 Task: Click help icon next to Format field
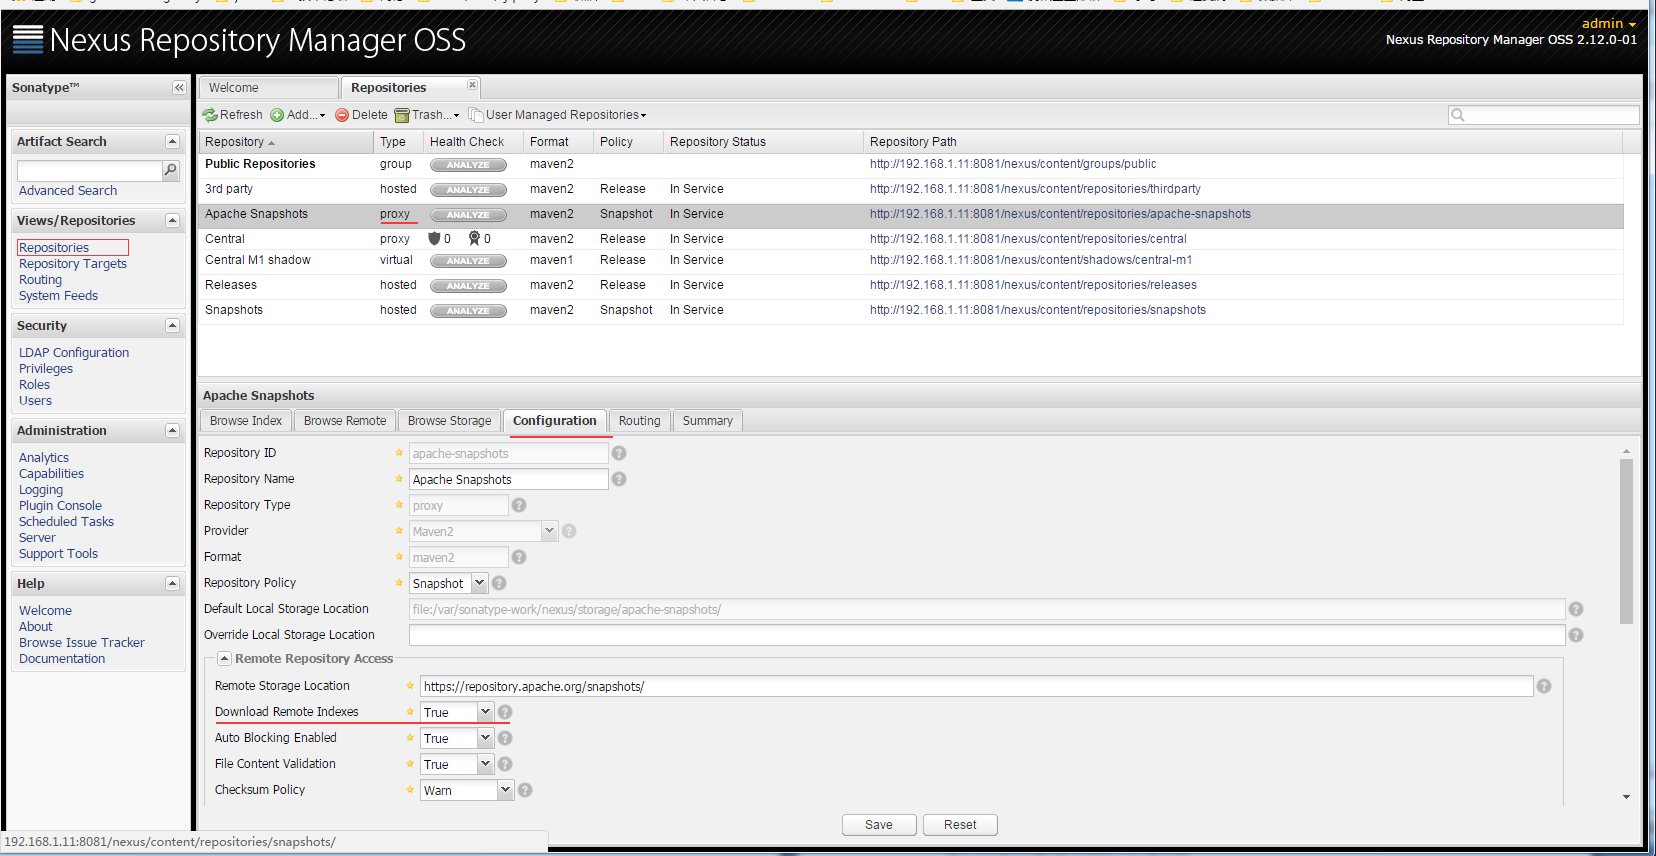(x=519, y=557)
